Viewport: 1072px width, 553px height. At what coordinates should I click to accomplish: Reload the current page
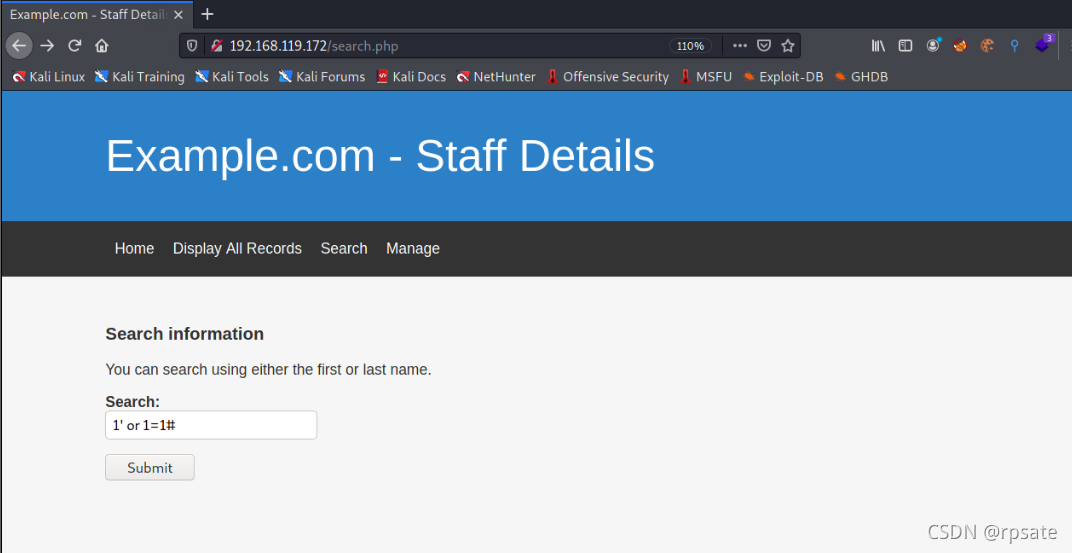pyautogui.click(x=75, y=46)
